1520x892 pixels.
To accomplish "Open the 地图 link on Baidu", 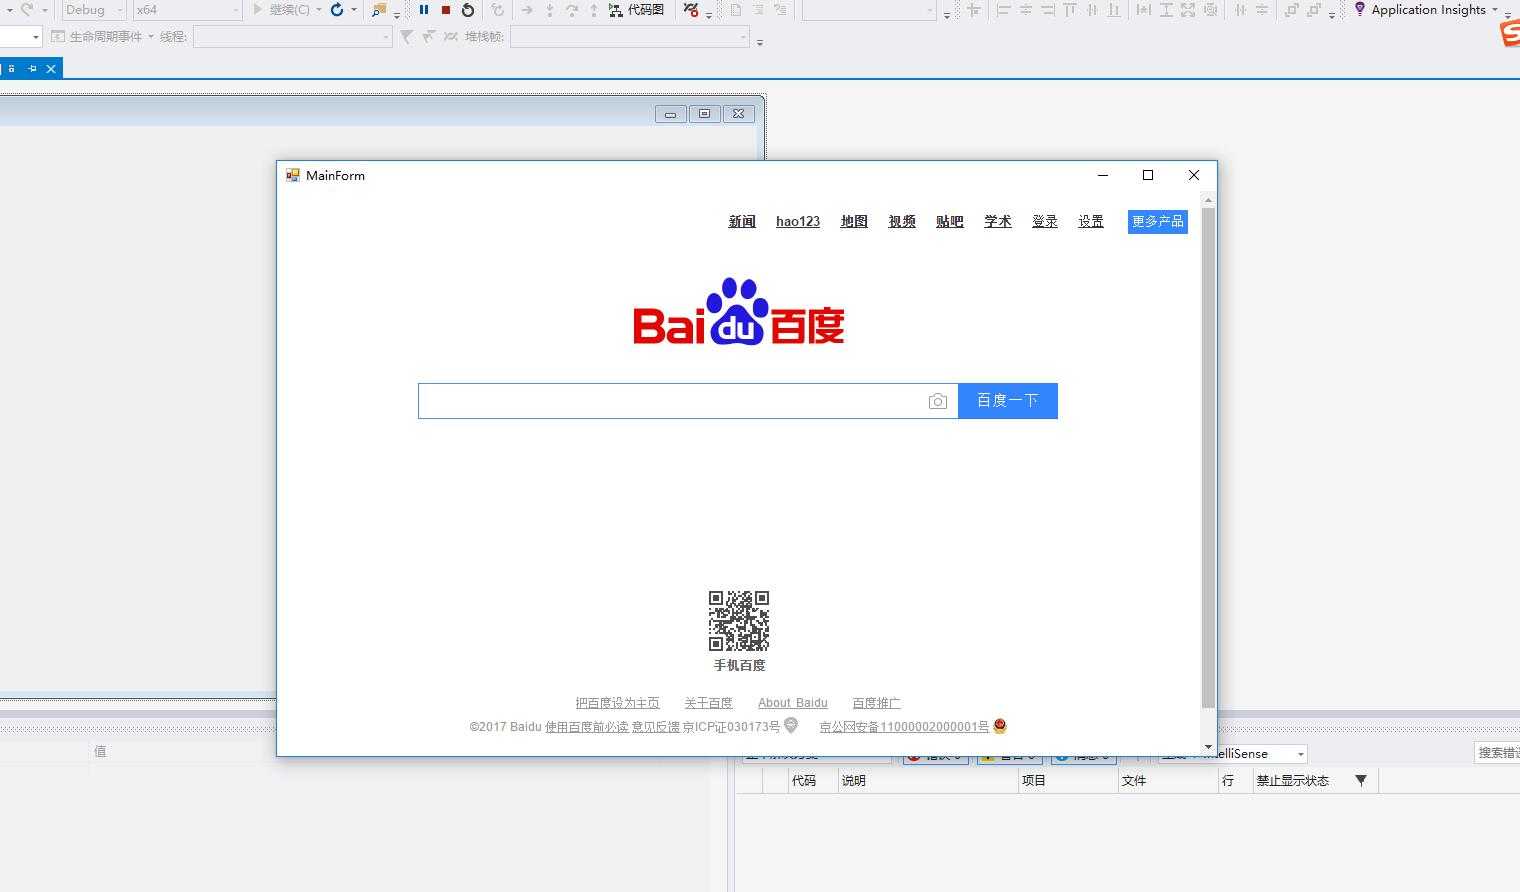I will click(x=854, y=222).
